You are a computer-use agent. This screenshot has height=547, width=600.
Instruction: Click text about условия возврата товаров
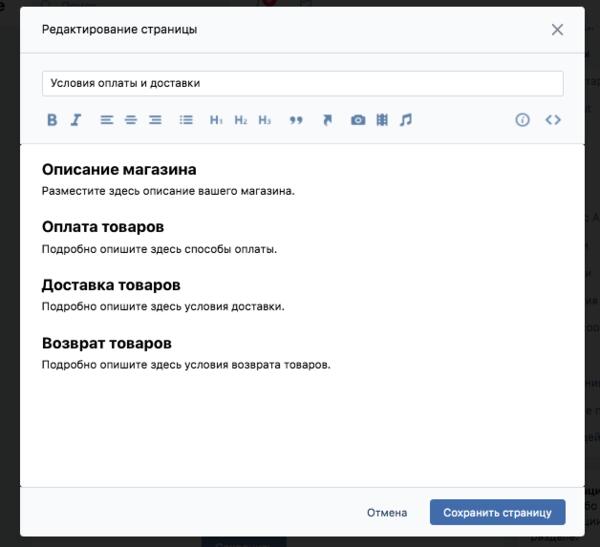click(186, 365)
